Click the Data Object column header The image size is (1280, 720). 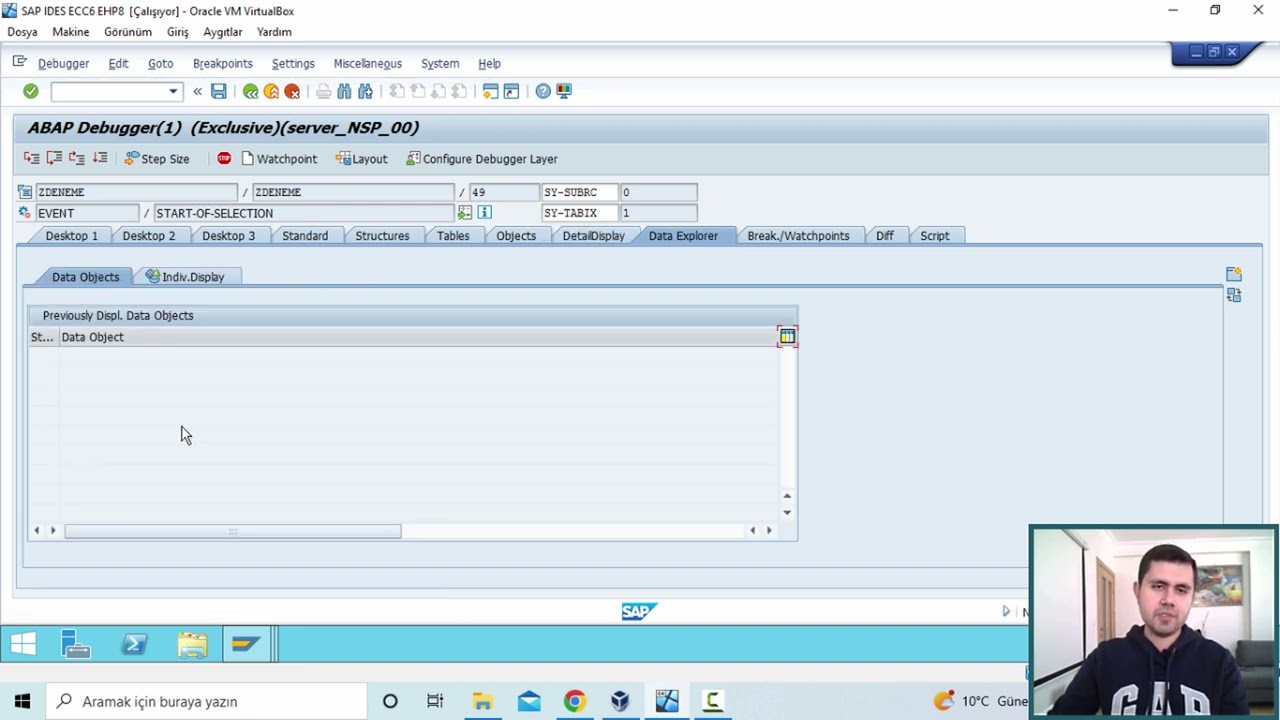coord(417,337)
